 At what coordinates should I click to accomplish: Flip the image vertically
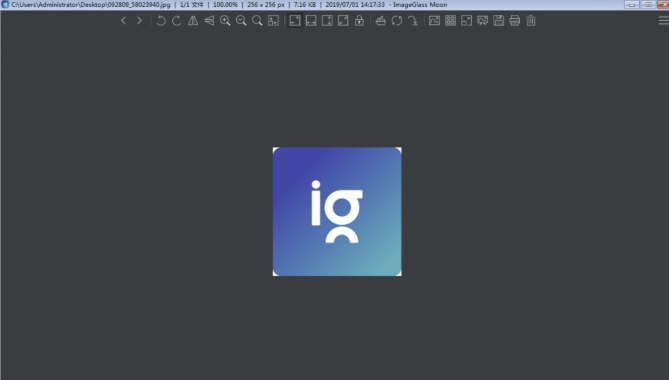tap(209, 20)
